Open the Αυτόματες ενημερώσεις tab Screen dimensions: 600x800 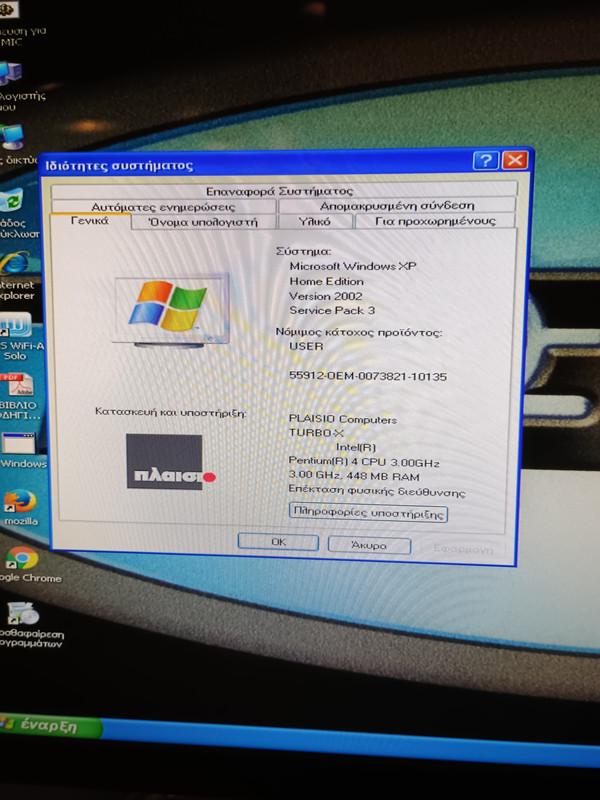[163, 207]
